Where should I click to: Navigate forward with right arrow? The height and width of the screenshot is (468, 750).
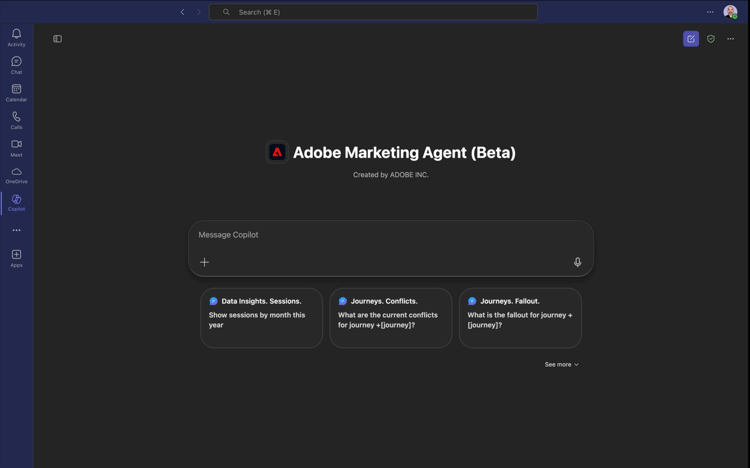click(199, 12)
